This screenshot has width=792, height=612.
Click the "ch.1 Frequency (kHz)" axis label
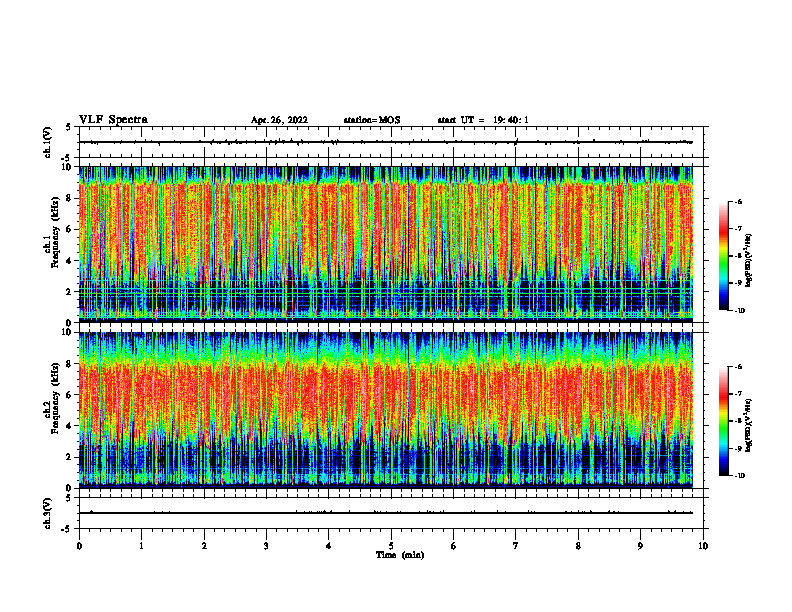click(52, 232)
